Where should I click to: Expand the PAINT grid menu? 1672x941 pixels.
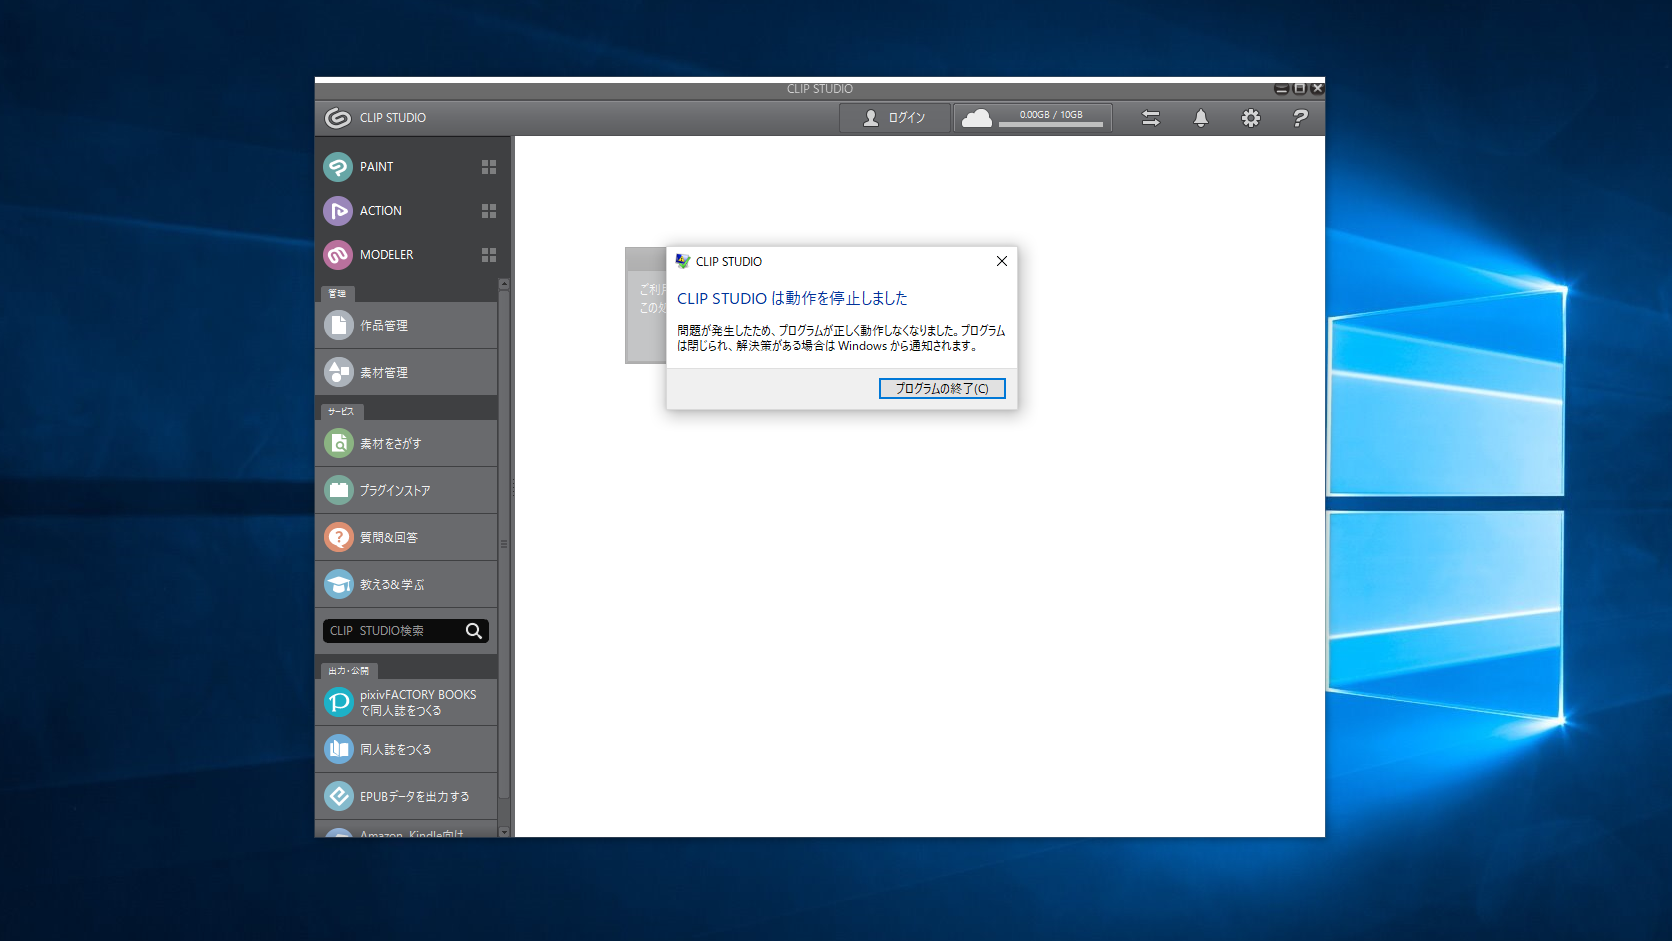pyautogui.click(x=488, y=167)
